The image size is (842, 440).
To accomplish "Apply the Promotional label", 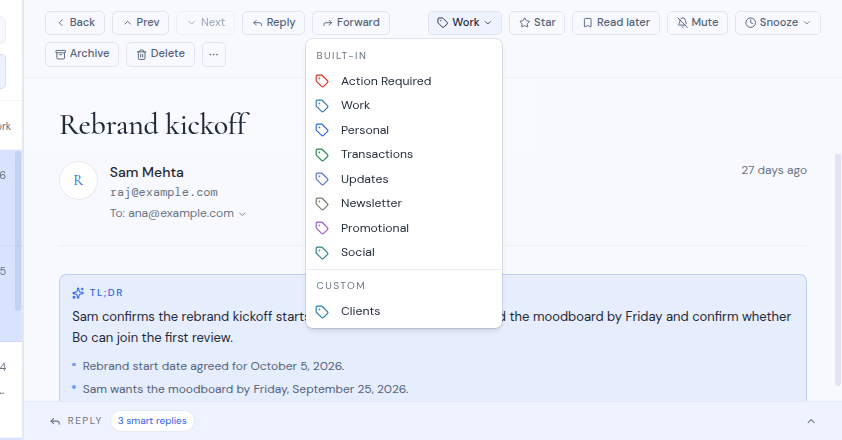I will tap(404, 228).
